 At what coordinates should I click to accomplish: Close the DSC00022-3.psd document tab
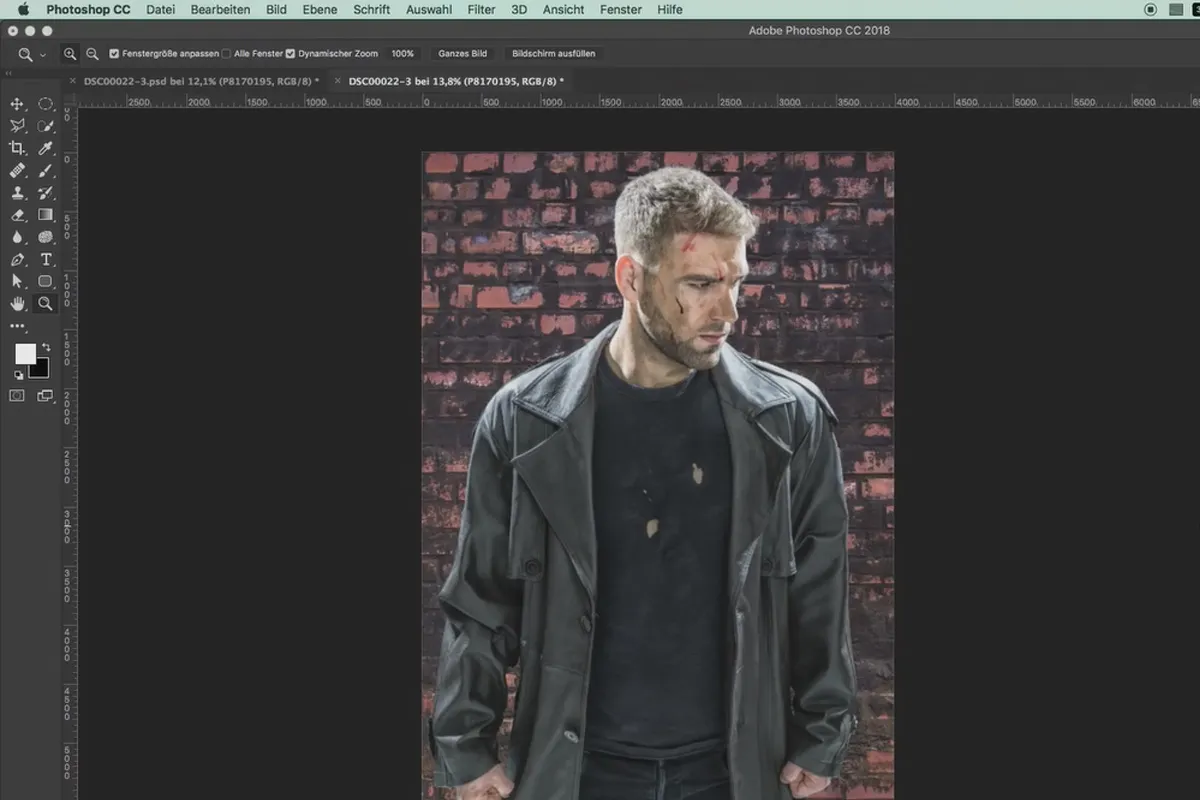click(73, 81)
